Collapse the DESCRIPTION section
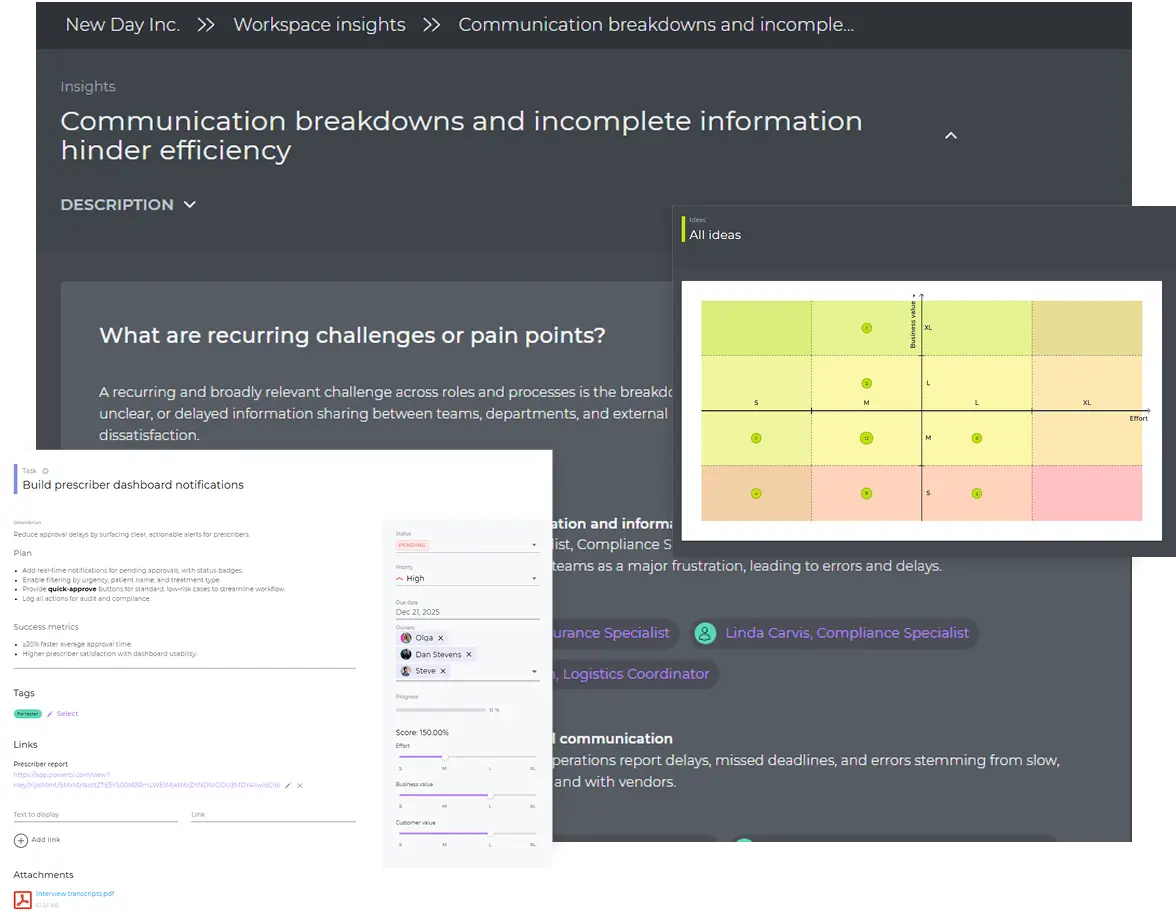 tap(190, 205)
